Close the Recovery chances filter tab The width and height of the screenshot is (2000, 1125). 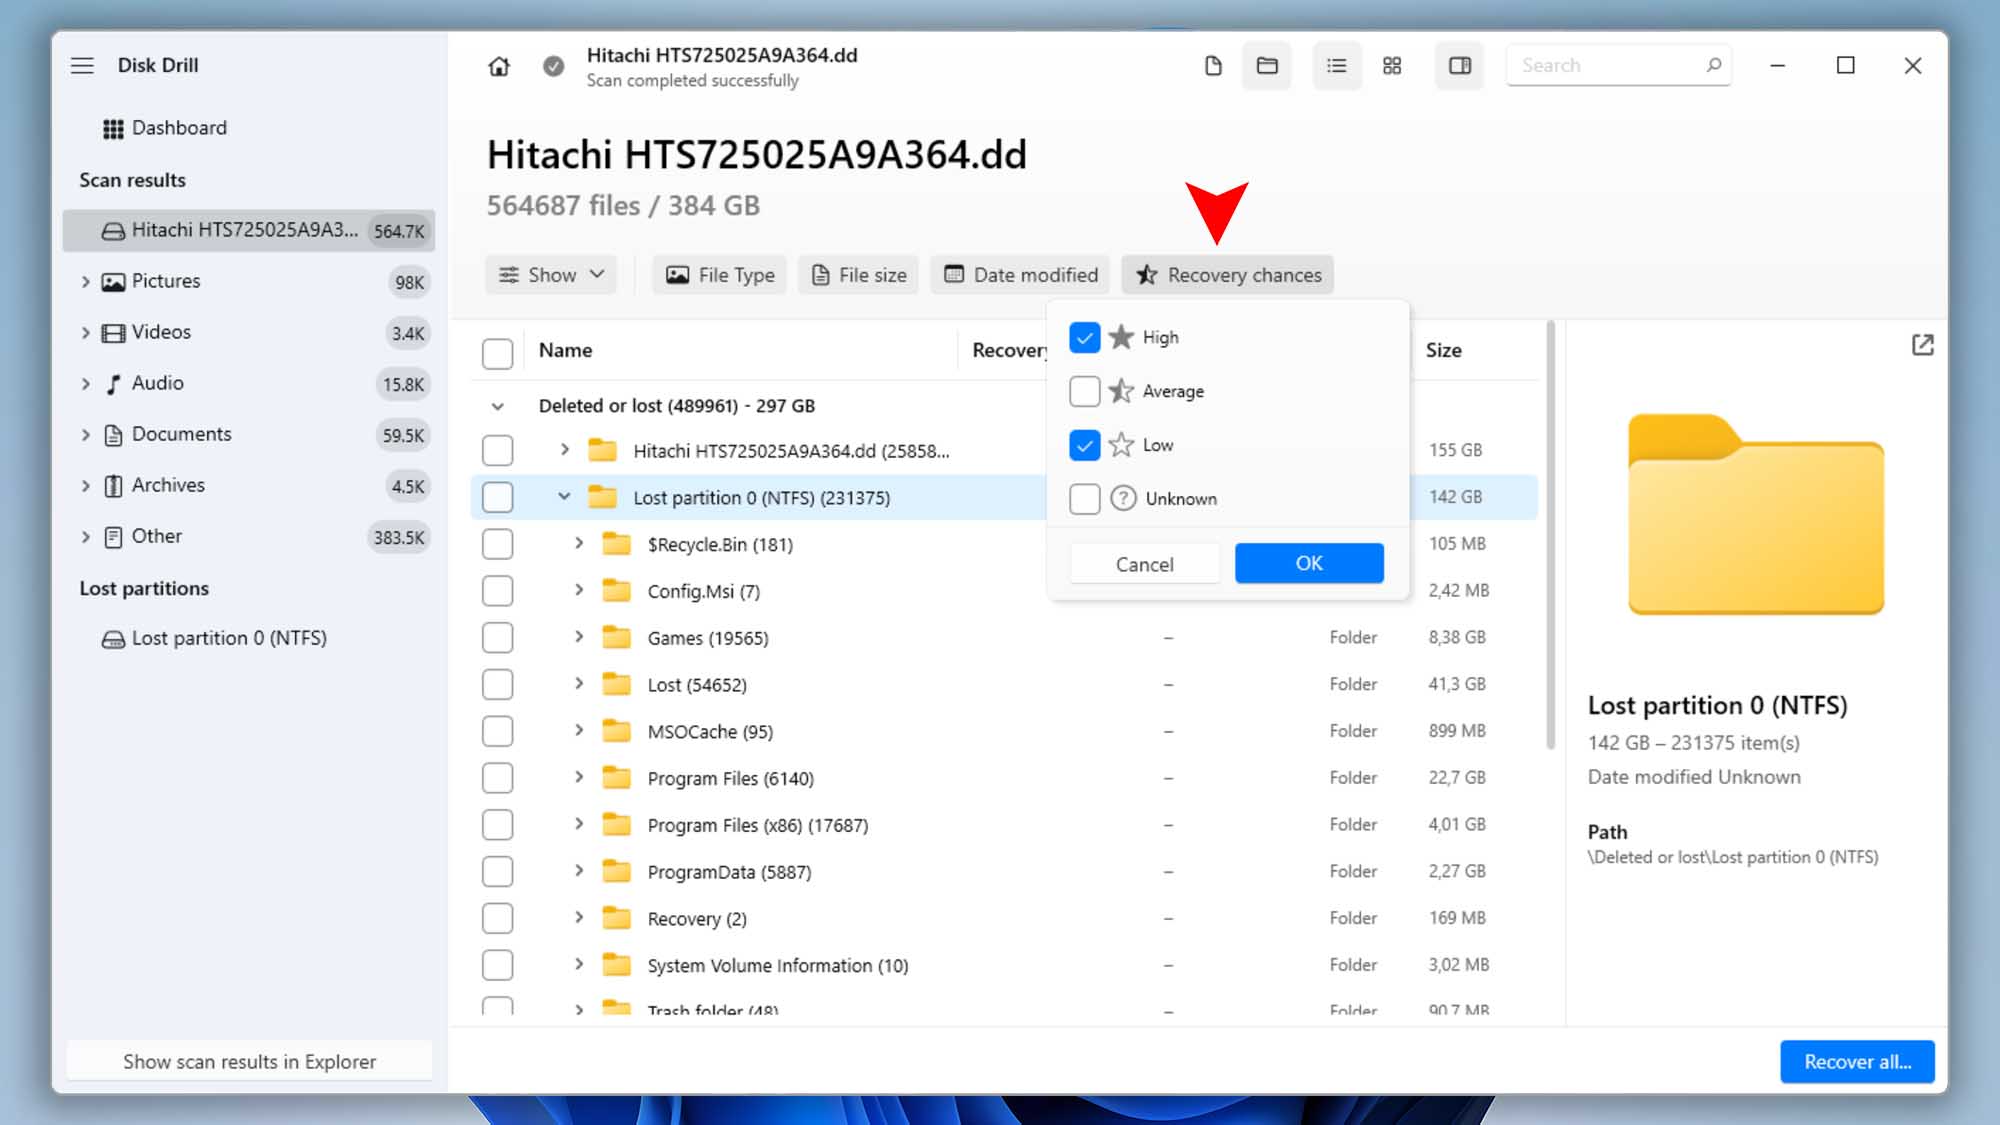tap(1227, 275)
